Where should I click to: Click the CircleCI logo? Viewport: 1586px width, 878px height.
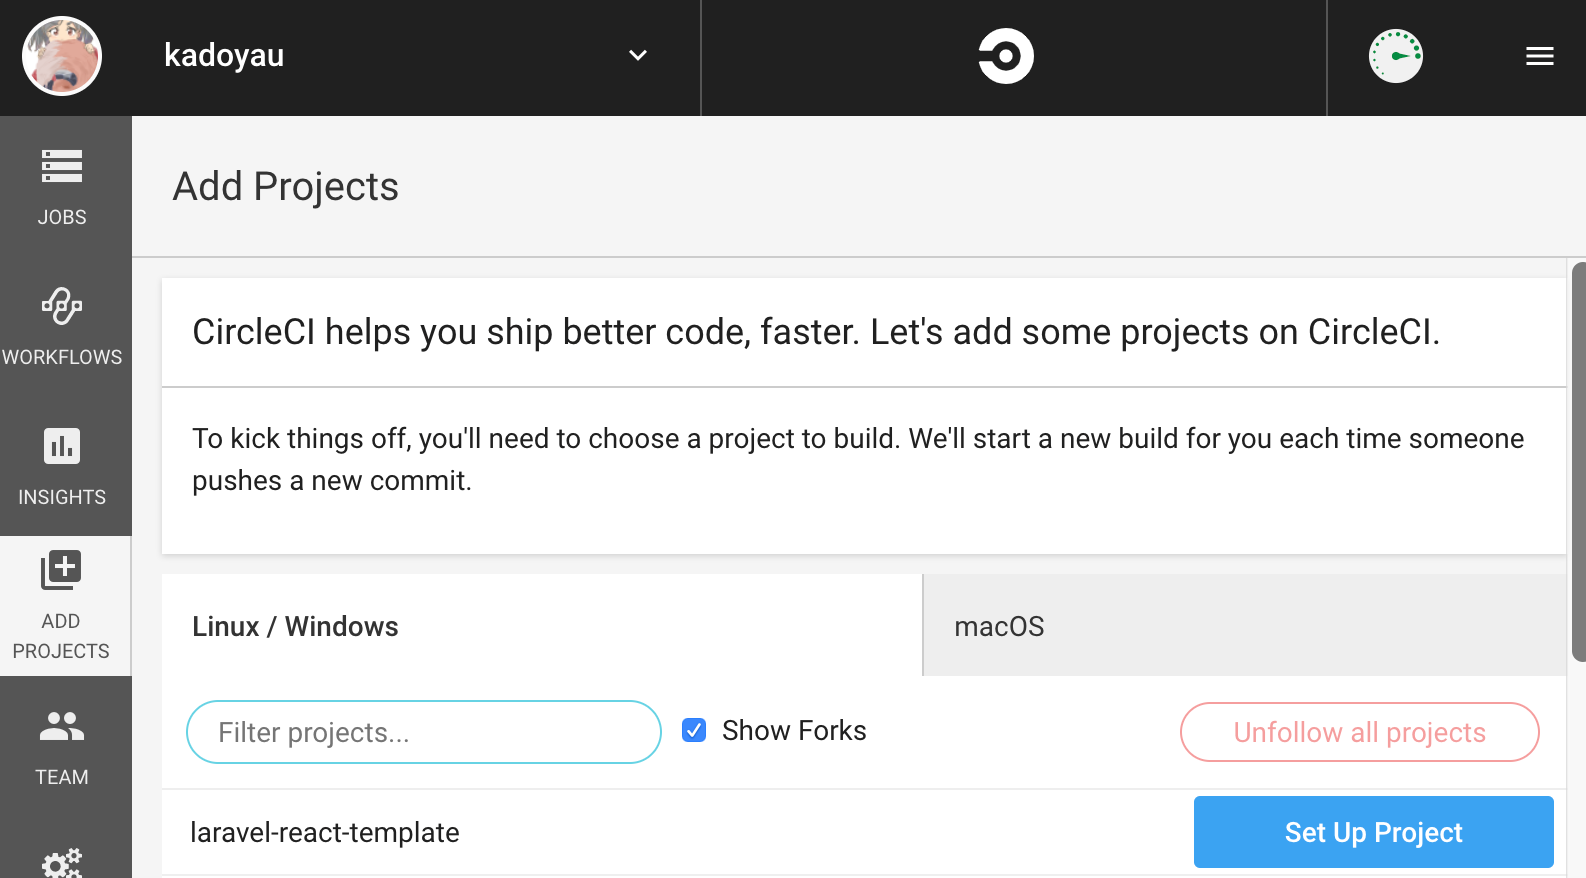pos(1005,56)
